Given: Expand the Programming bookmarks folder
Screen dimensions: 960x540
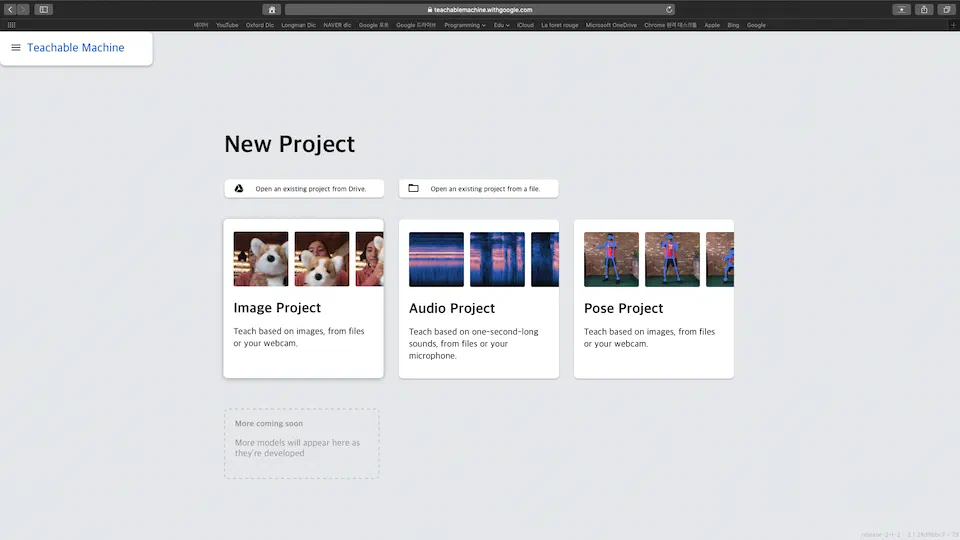Looking at the screenshot, I should pyautogui.click(x=465, y=25).
